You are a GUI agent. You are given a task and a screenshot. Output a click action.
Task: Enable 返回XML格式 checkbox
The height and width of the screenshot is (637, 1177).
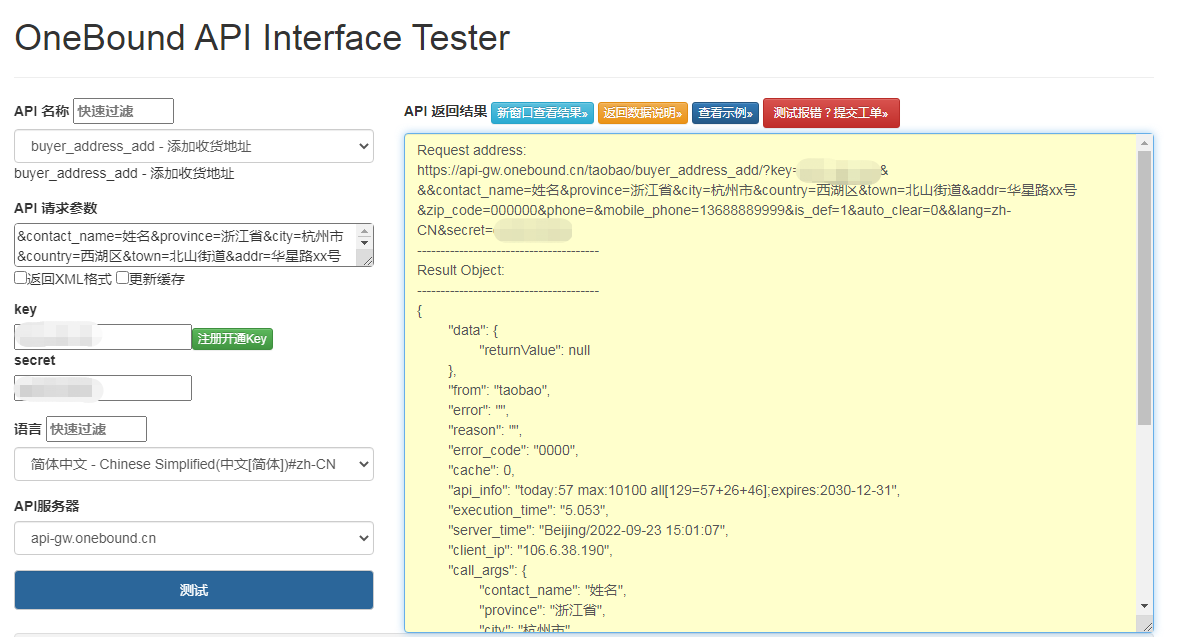pos(21,278)
